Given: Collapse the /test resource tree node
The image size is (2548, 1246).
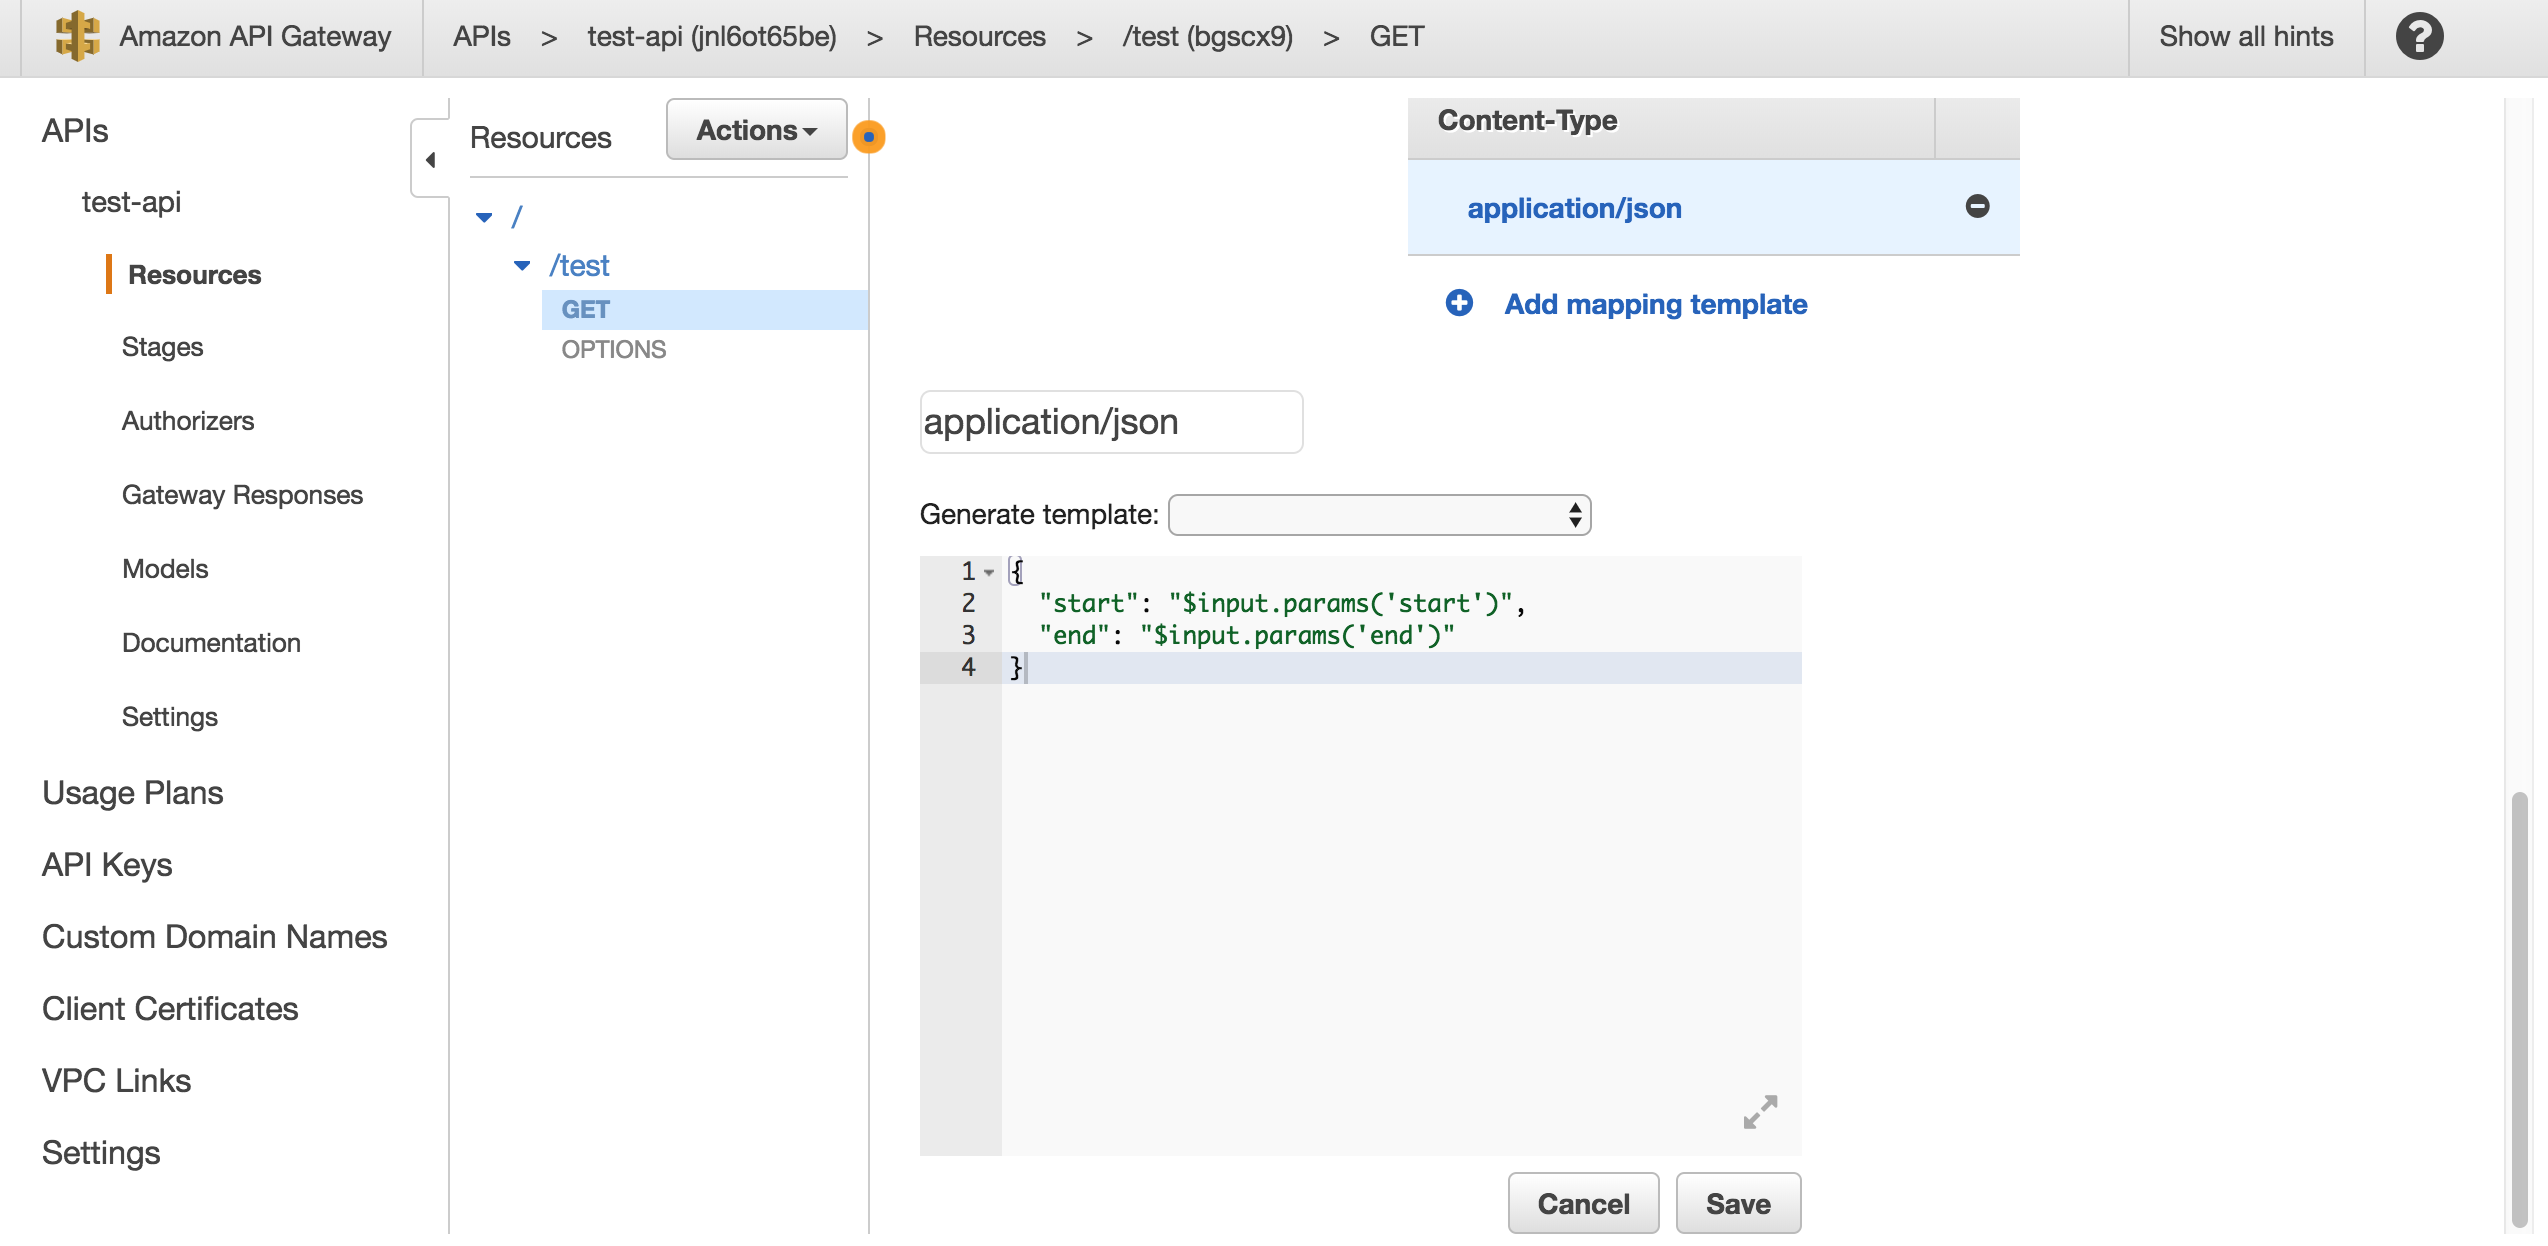Looking at the screenshot, I should (521, 266).
